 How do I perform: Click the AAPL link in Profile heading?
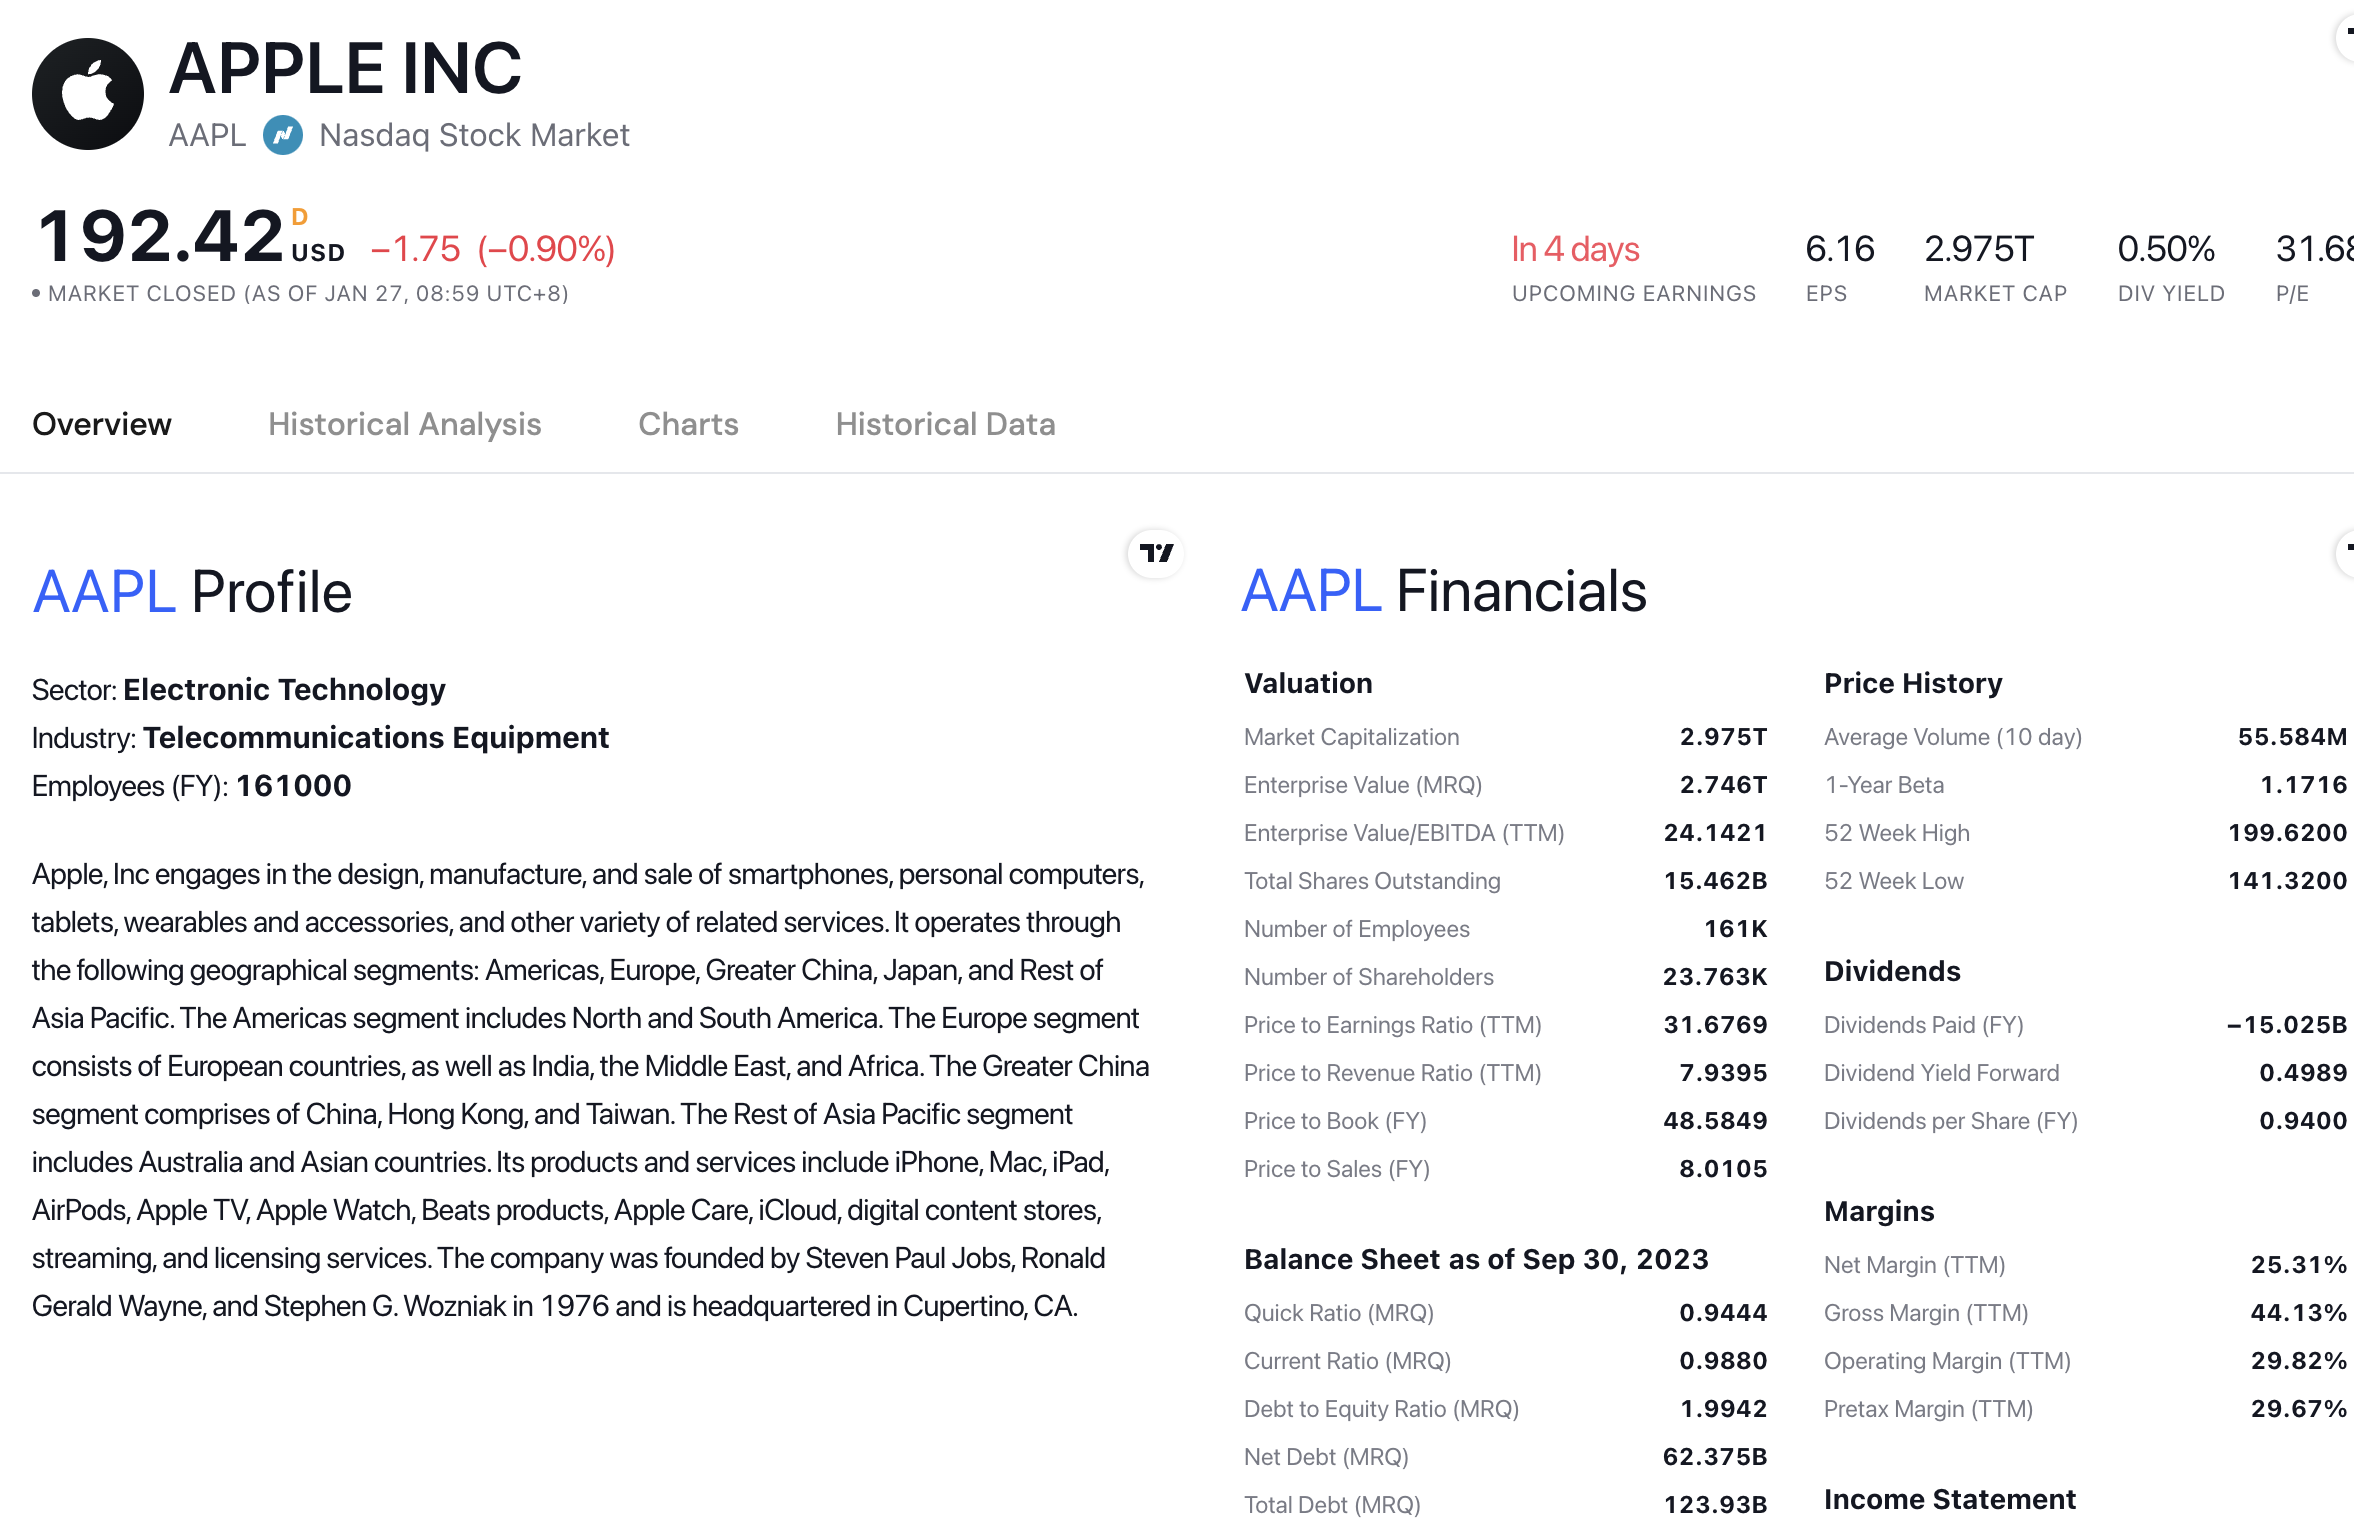(104, 592)
